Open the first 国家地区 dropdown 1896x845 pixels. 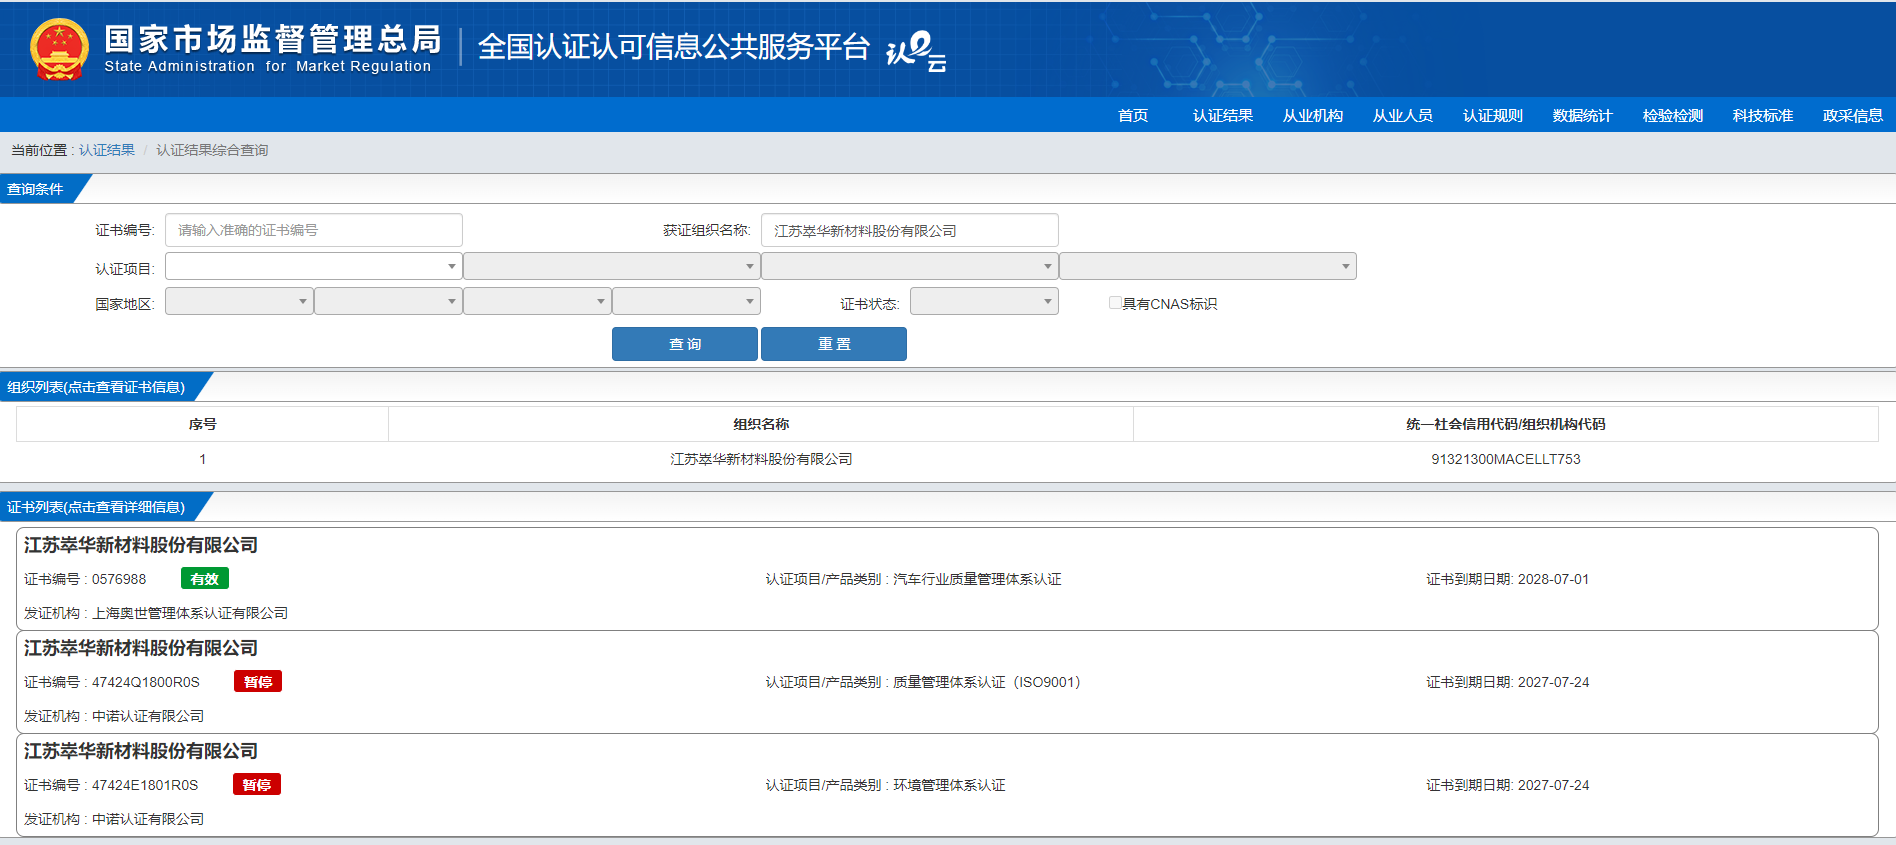pos(239,302)
